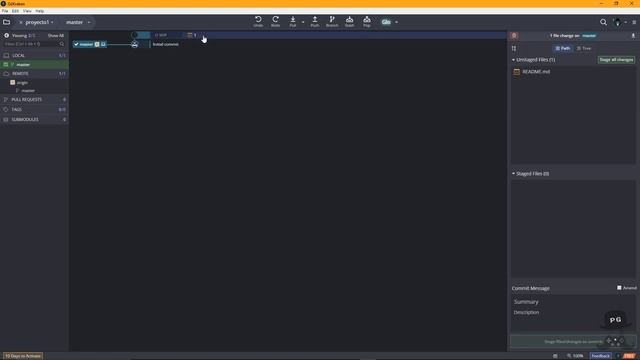
Task: Open the master branch dropdown in toolbar
Action: (89, 22)
